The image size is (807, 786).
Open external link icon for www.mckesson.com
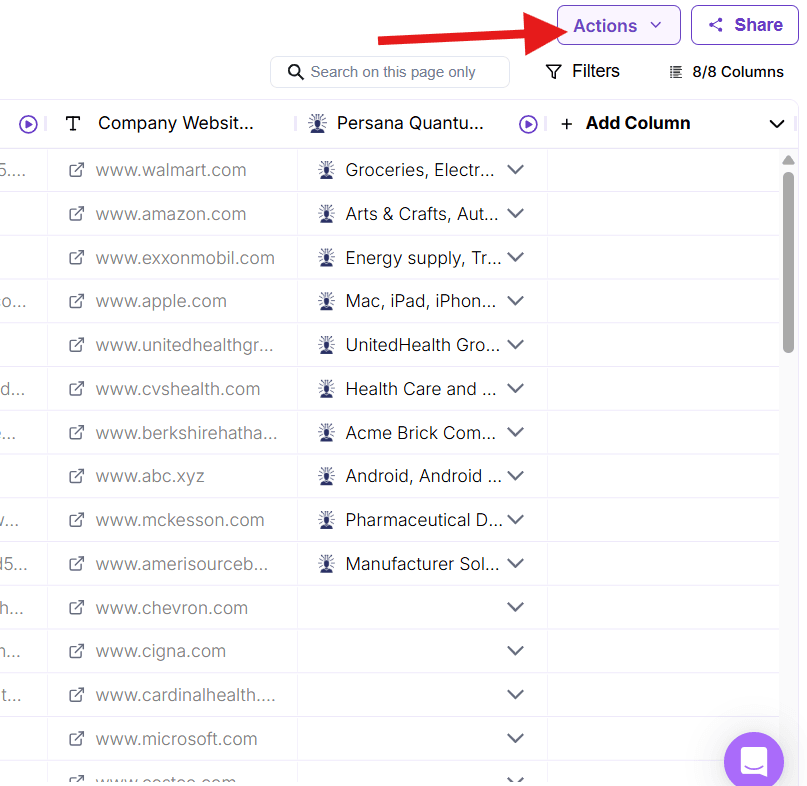76,520
